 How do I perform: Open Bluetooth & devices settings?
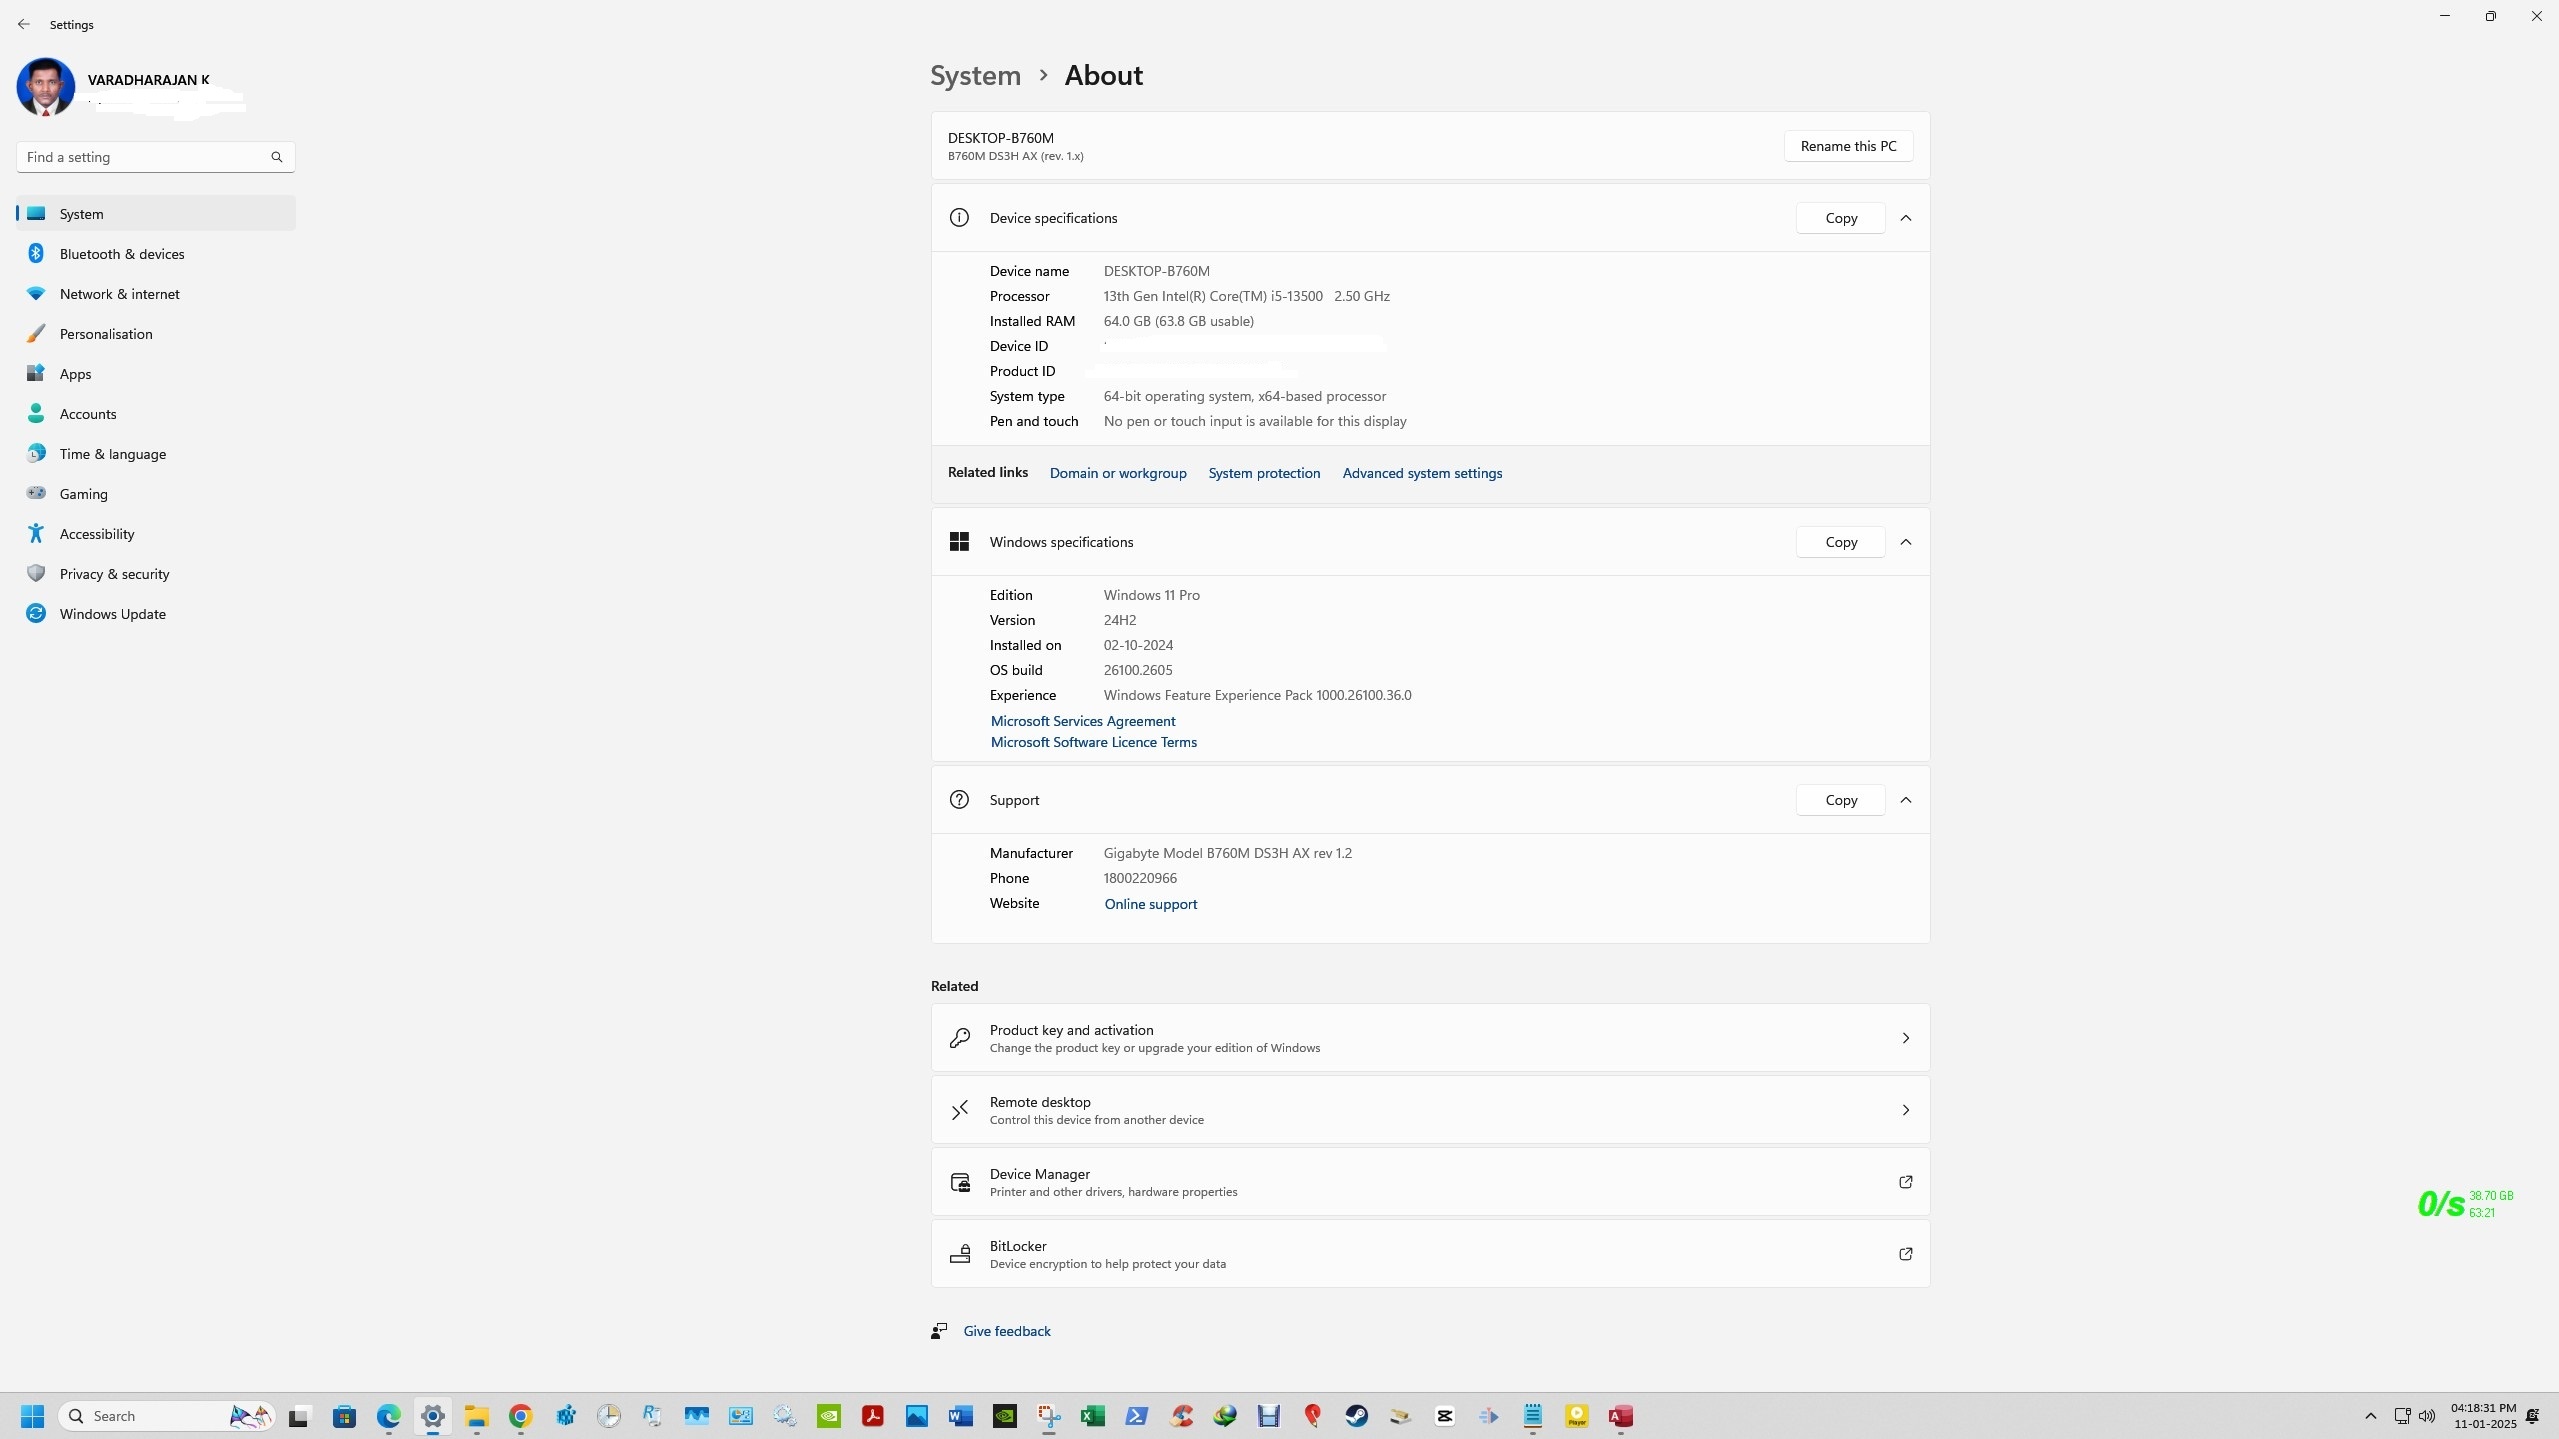[122, 254]
